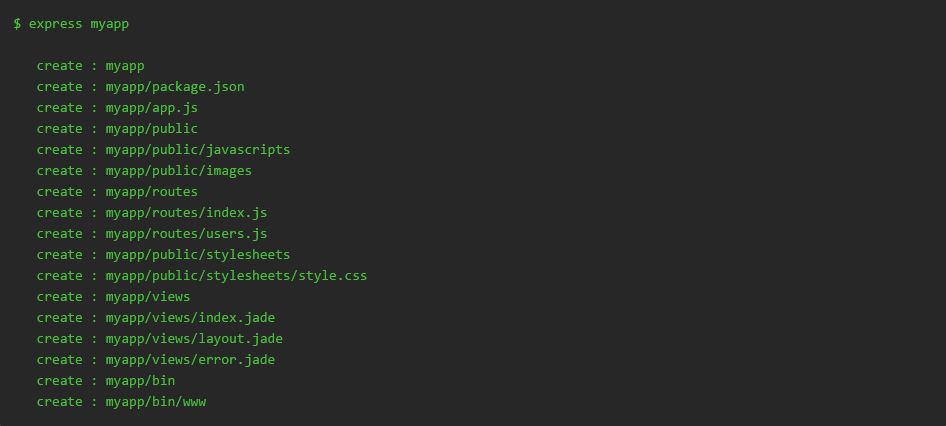946x426 pixels.
Task: Click the myapp/views directory path
Action: point(148,297)
